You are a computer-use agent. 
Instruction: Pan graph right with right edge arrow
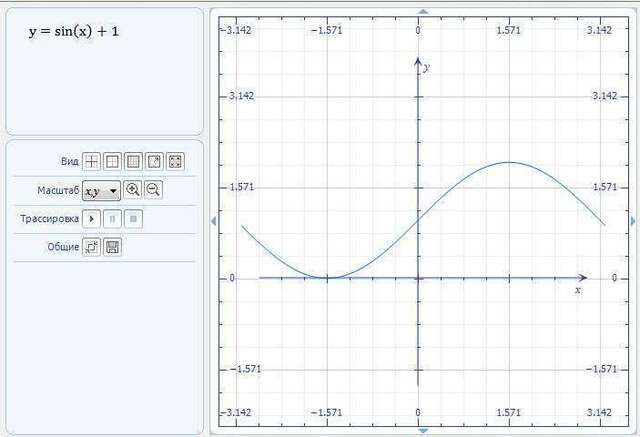click(x=633, y=221)
